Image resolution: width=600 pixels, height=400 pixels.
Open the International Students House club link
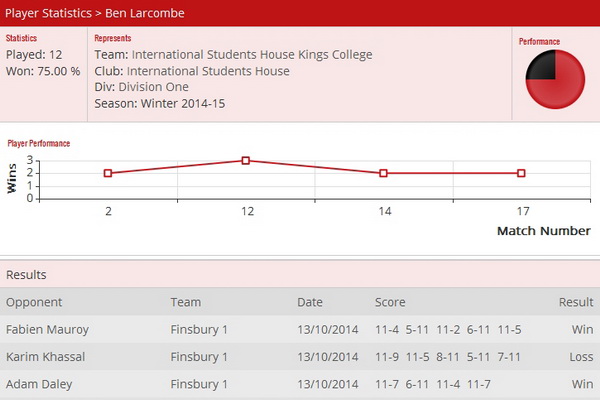tap(208, 71)
